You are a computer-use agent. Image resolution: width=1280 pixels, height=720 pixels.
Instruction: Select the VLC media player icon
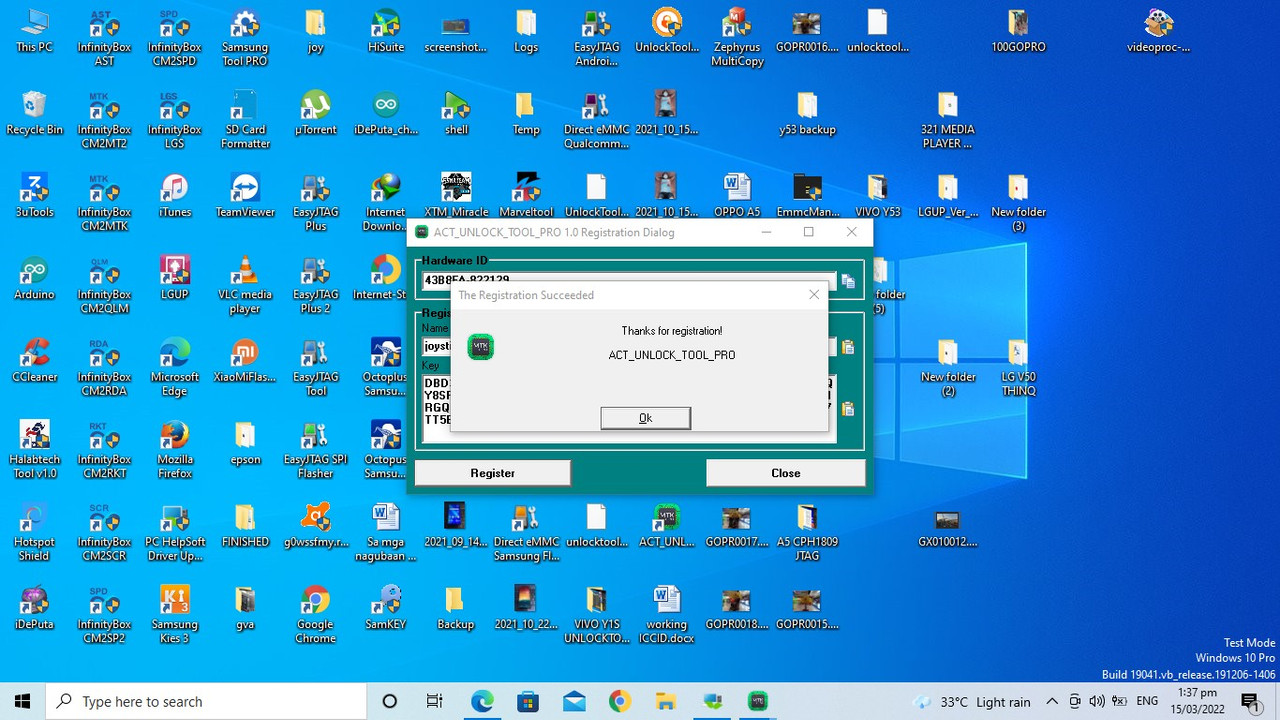(245, 286)
